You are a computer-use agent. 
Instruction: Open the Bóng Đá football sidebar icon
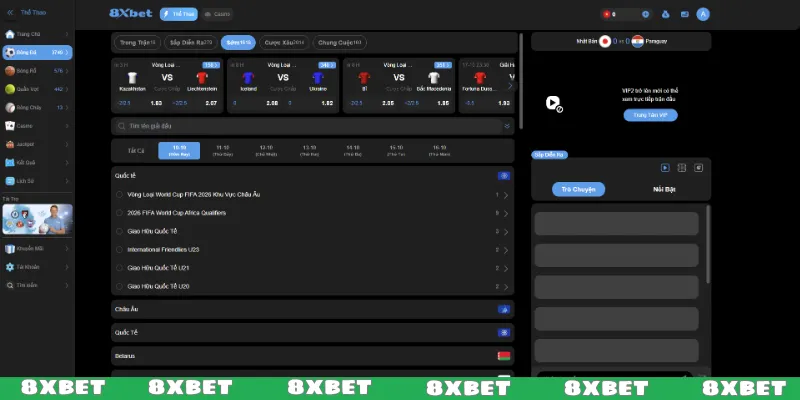point(9,52)
